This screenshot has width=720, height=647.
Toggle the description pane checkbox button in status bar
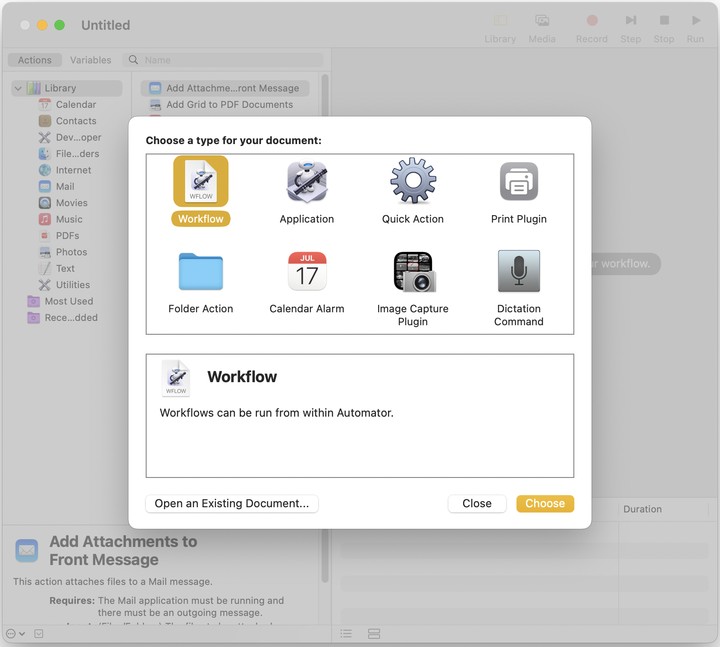click(39, 634)
